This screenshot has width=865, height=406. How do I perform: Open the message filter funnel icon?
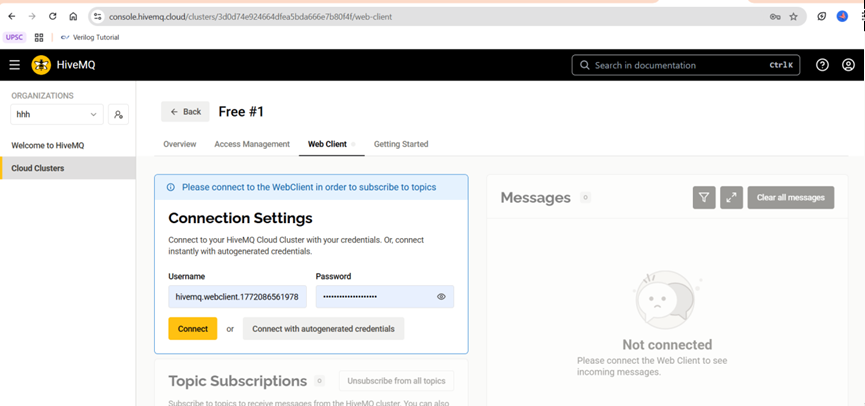point(704,198)
